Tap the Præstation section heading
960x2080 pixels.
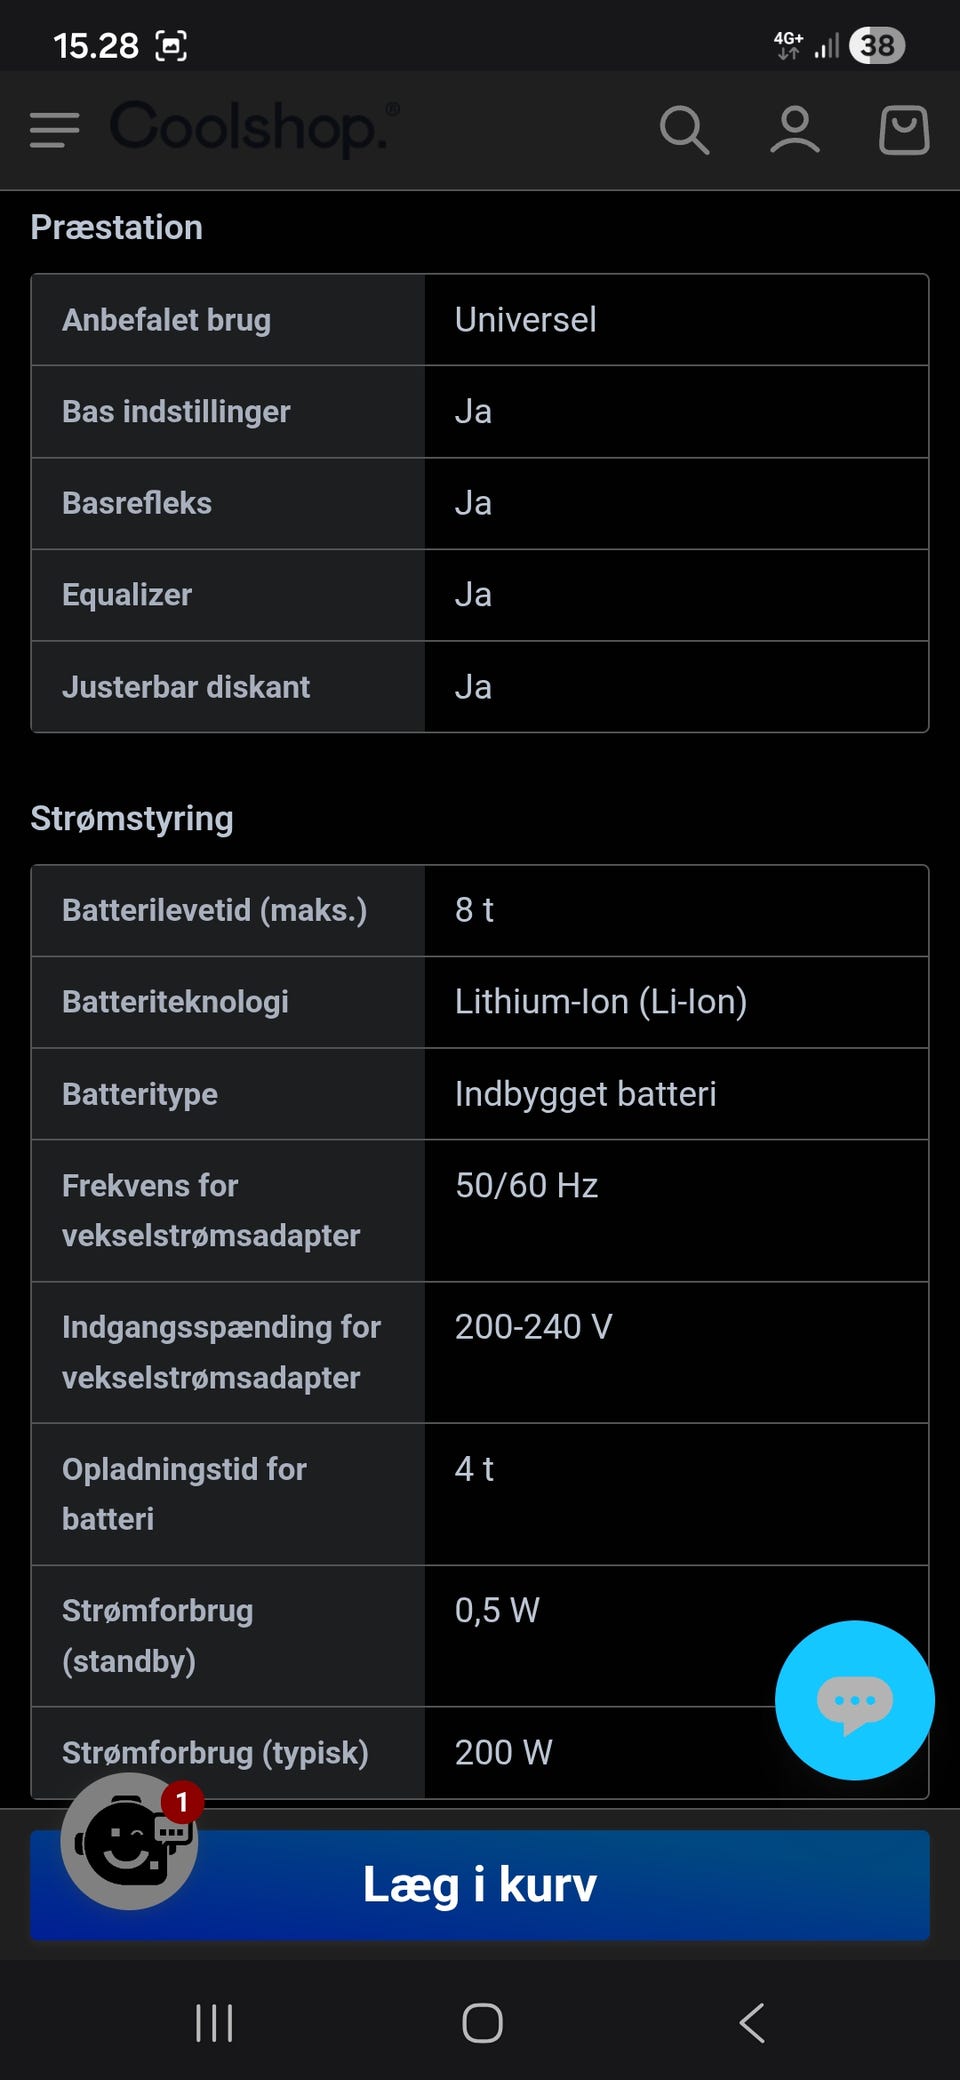(117, 227)
